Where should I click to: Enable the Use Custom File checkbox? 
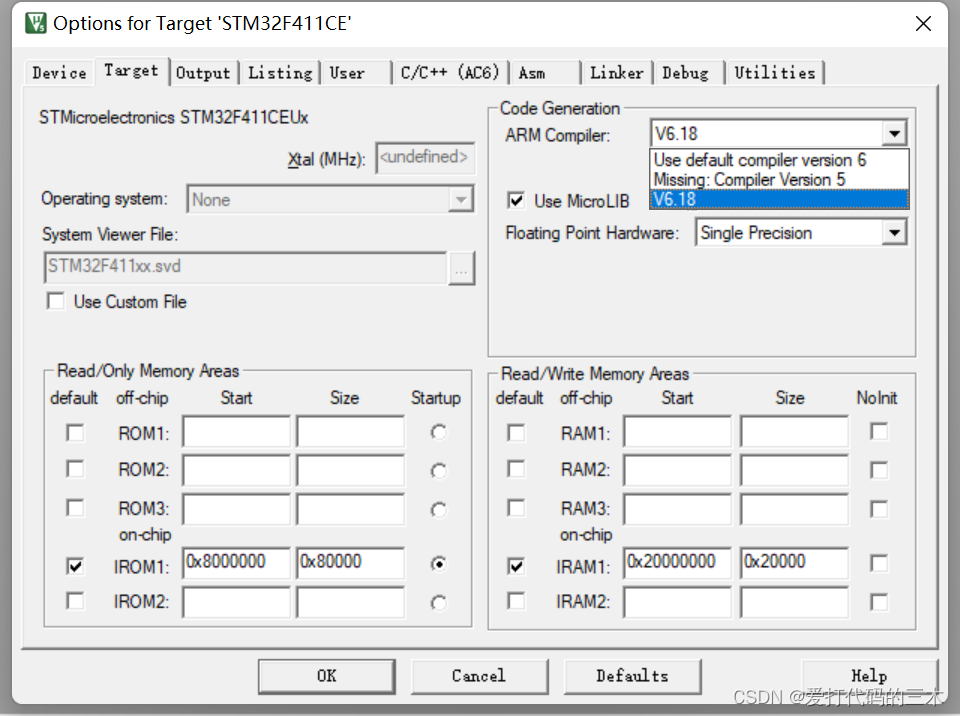pos(56,301)
